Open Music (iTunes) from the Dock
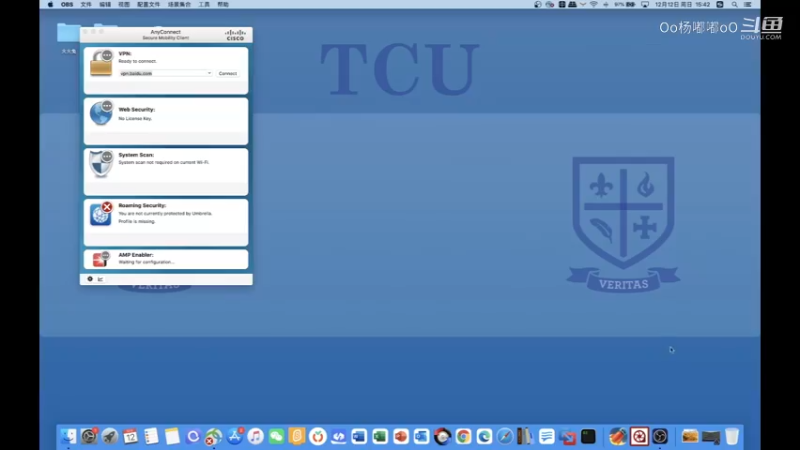The height and width of the screenshot is (450, 800). [255, 436]
